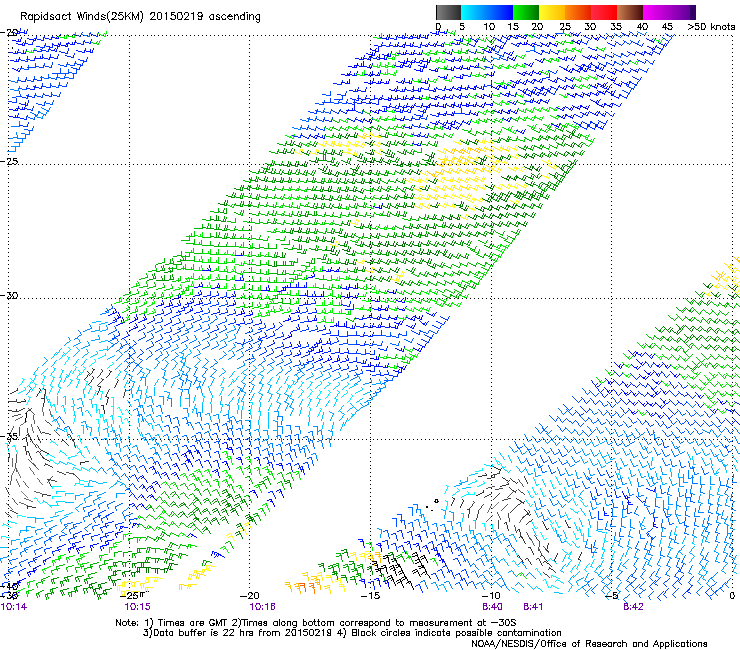Click the purple '10:14' pass time label
The image size is (740, 650).
coord(14,607)
